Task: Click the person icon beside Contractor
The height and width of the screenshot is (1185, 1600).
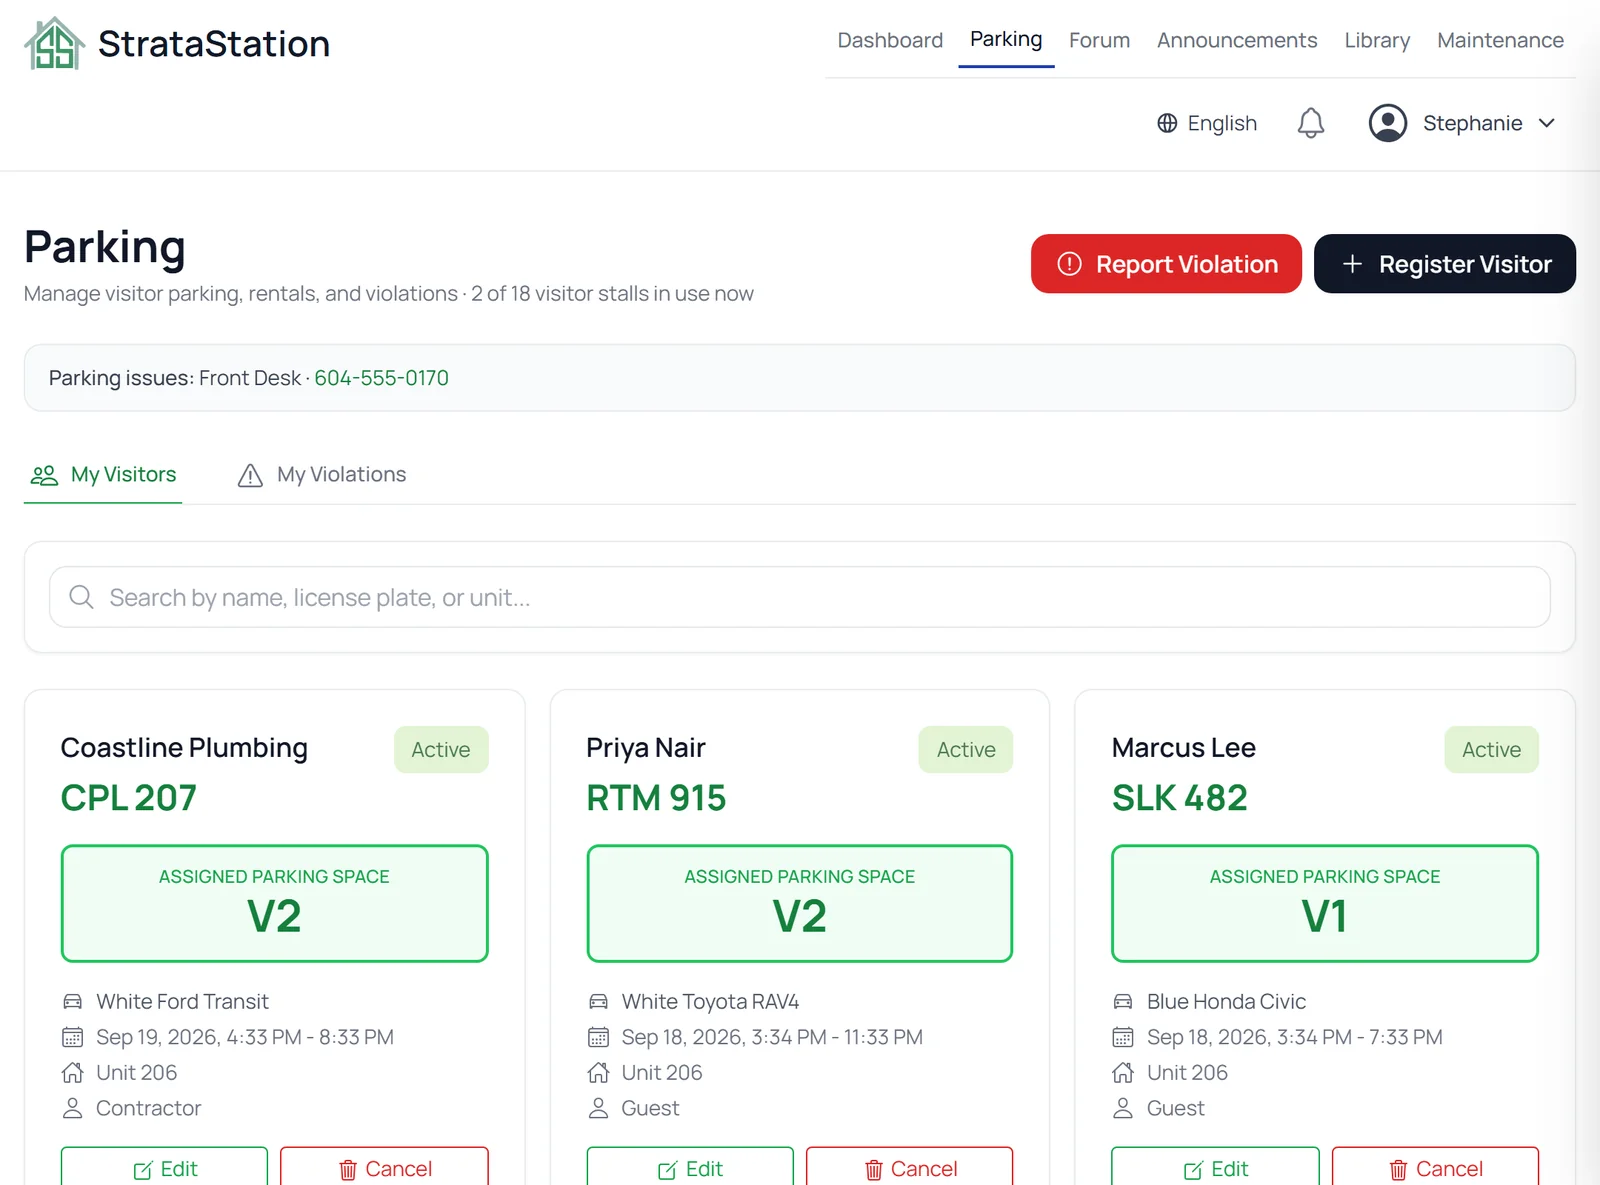Action: pyautogui.click(x=73, y=1108)
